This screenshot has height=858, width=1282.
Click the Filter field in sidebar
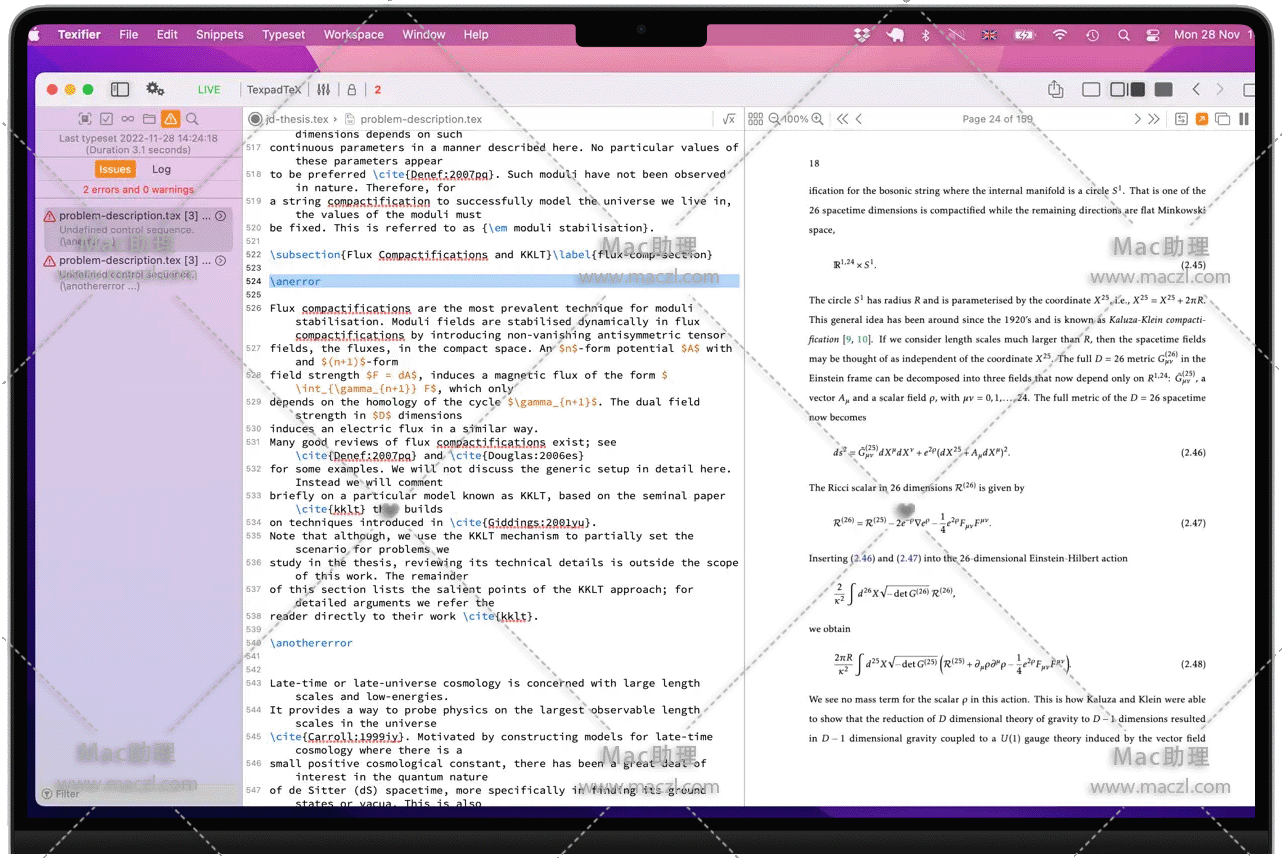tap(67, 794)
